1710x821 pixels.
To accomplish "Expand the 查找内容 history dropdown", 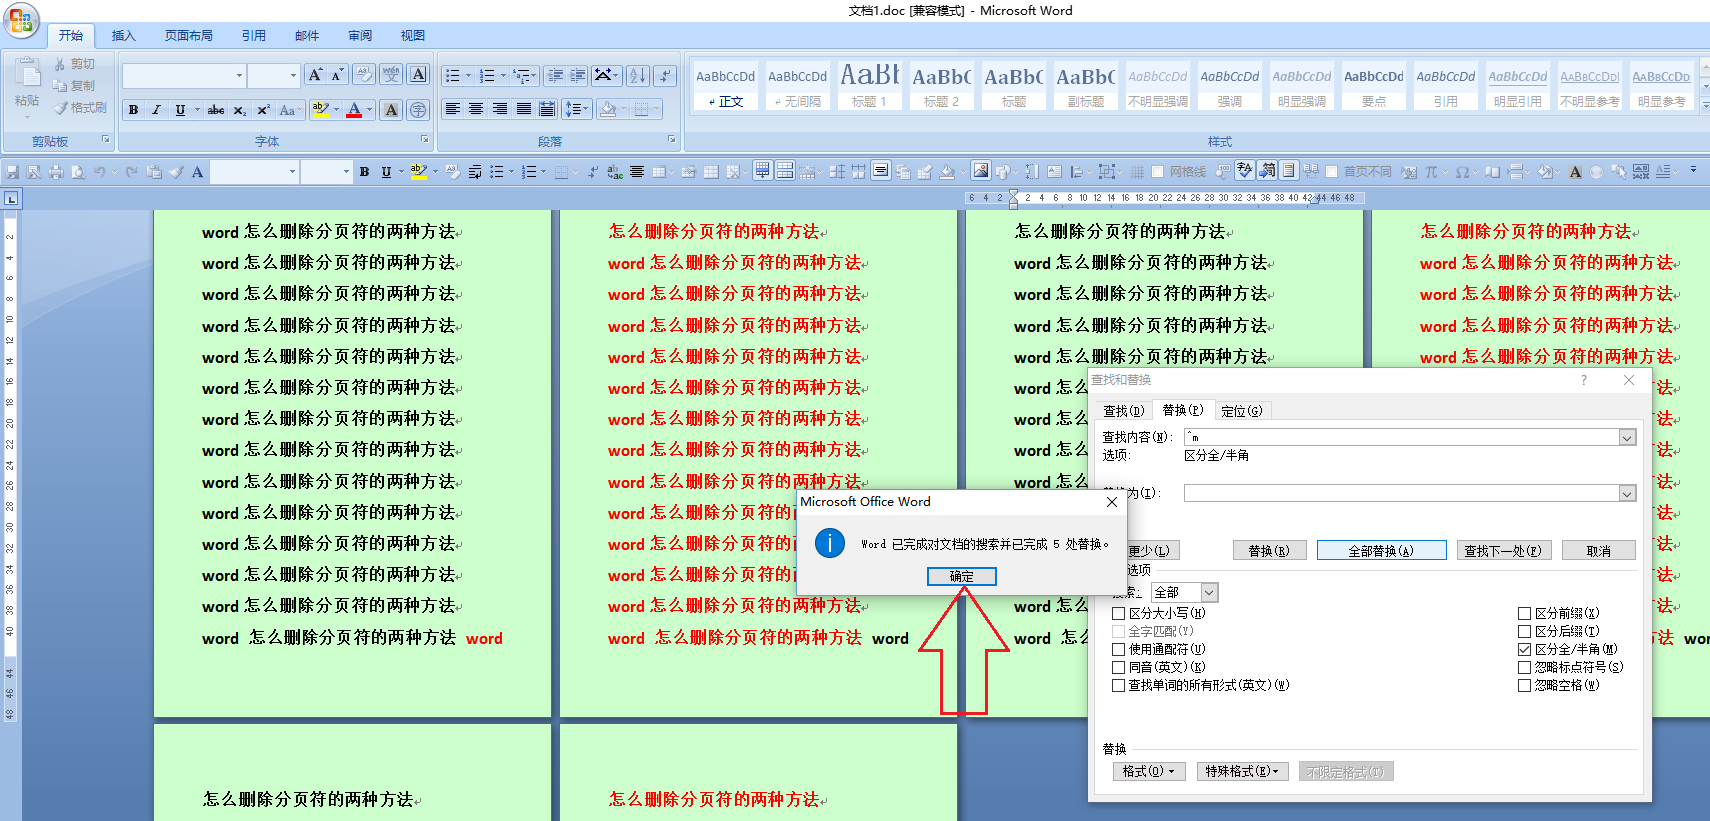I will pos(1627,438).
